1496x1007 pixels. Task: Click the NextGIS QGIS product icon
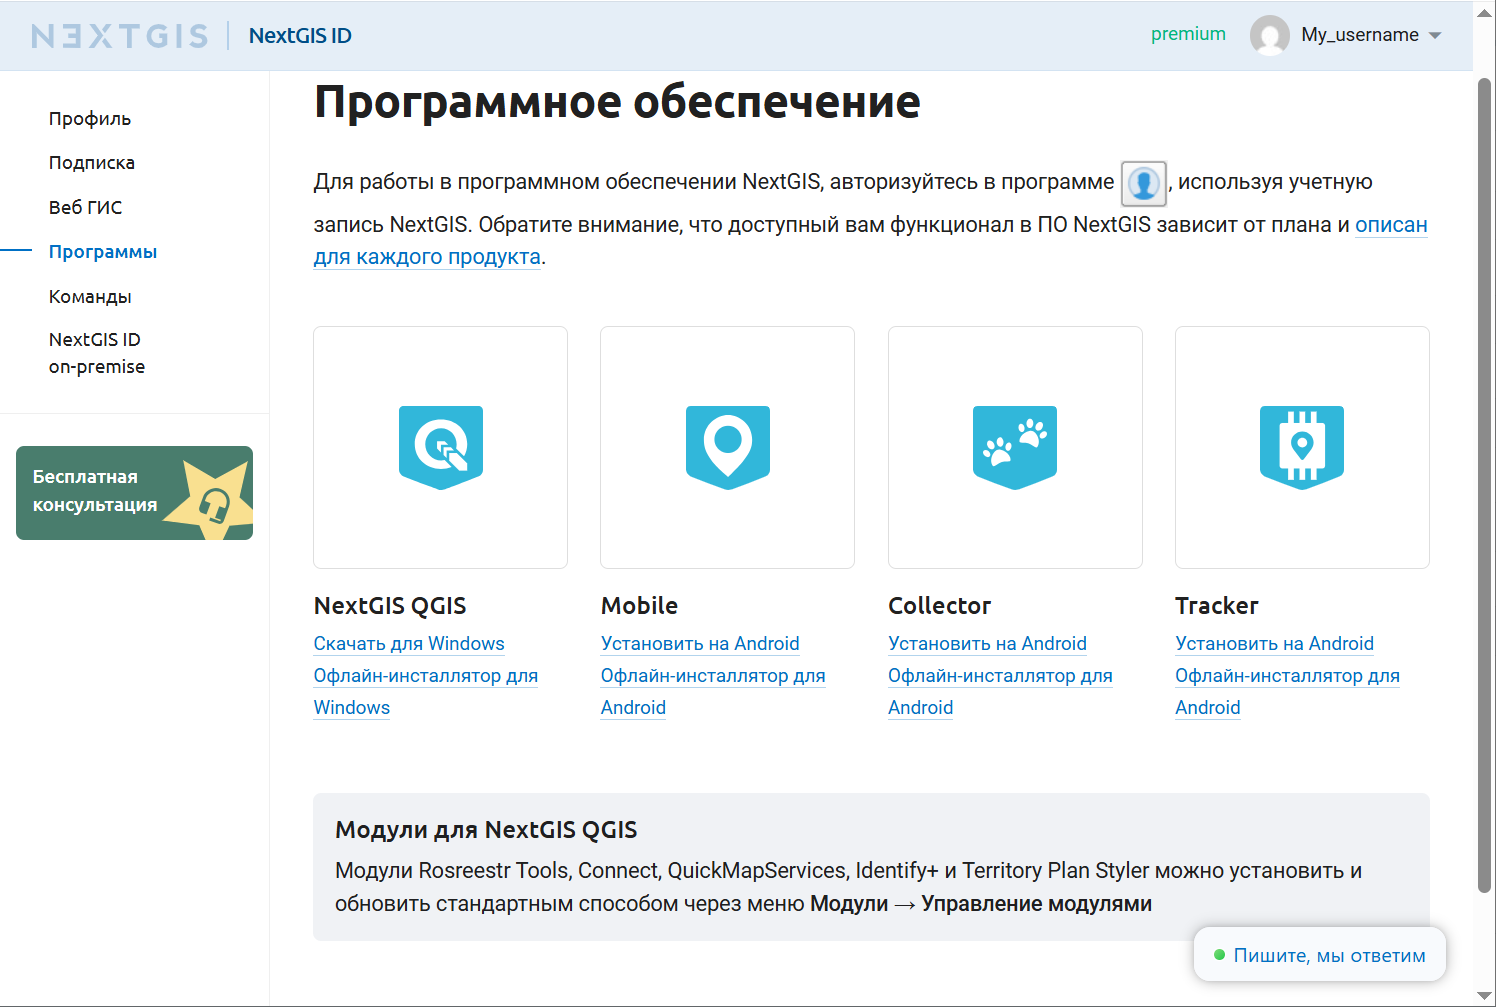click(x=441, y=447)
